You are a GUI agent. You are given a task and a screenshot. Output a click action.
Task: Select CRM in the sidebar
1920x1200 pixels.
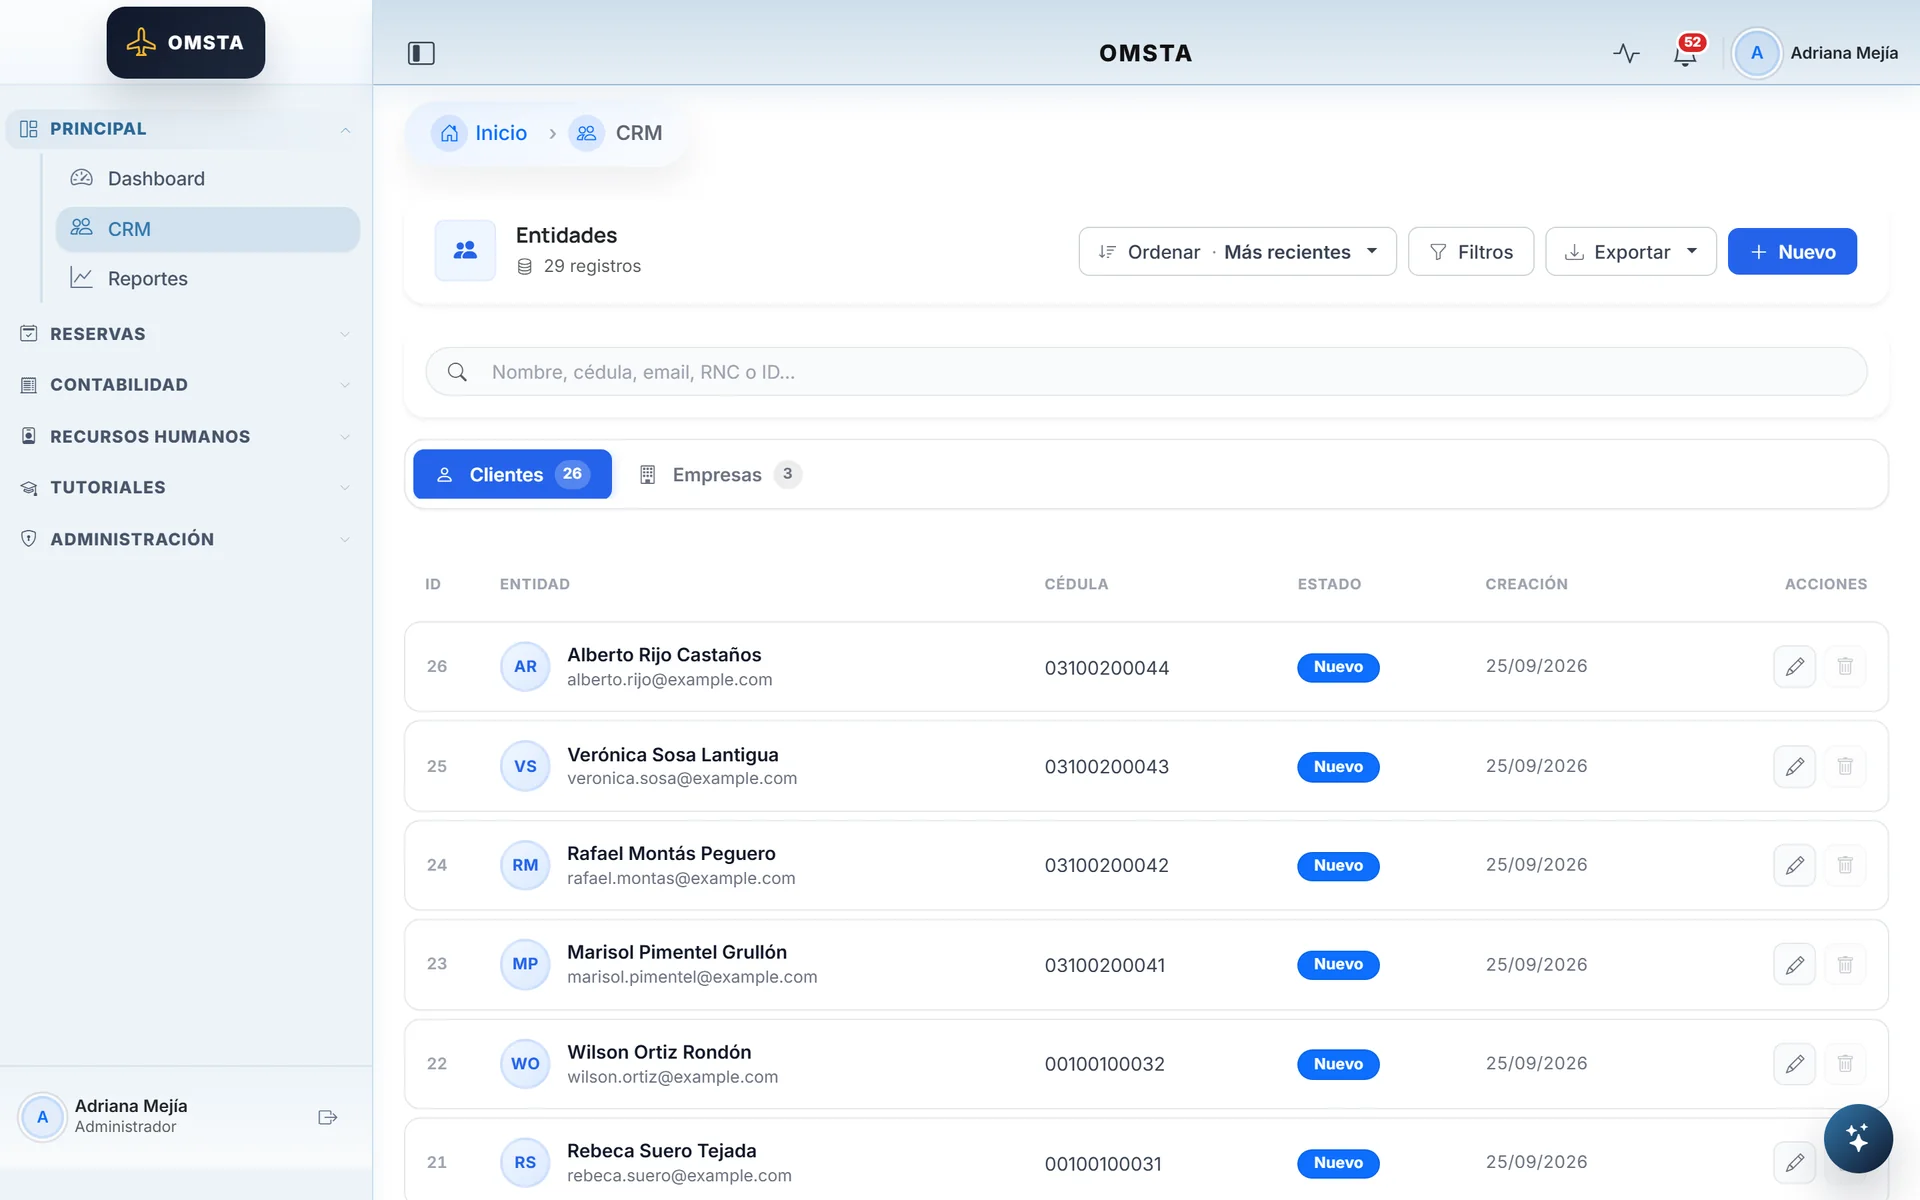[x=208, y=229]
